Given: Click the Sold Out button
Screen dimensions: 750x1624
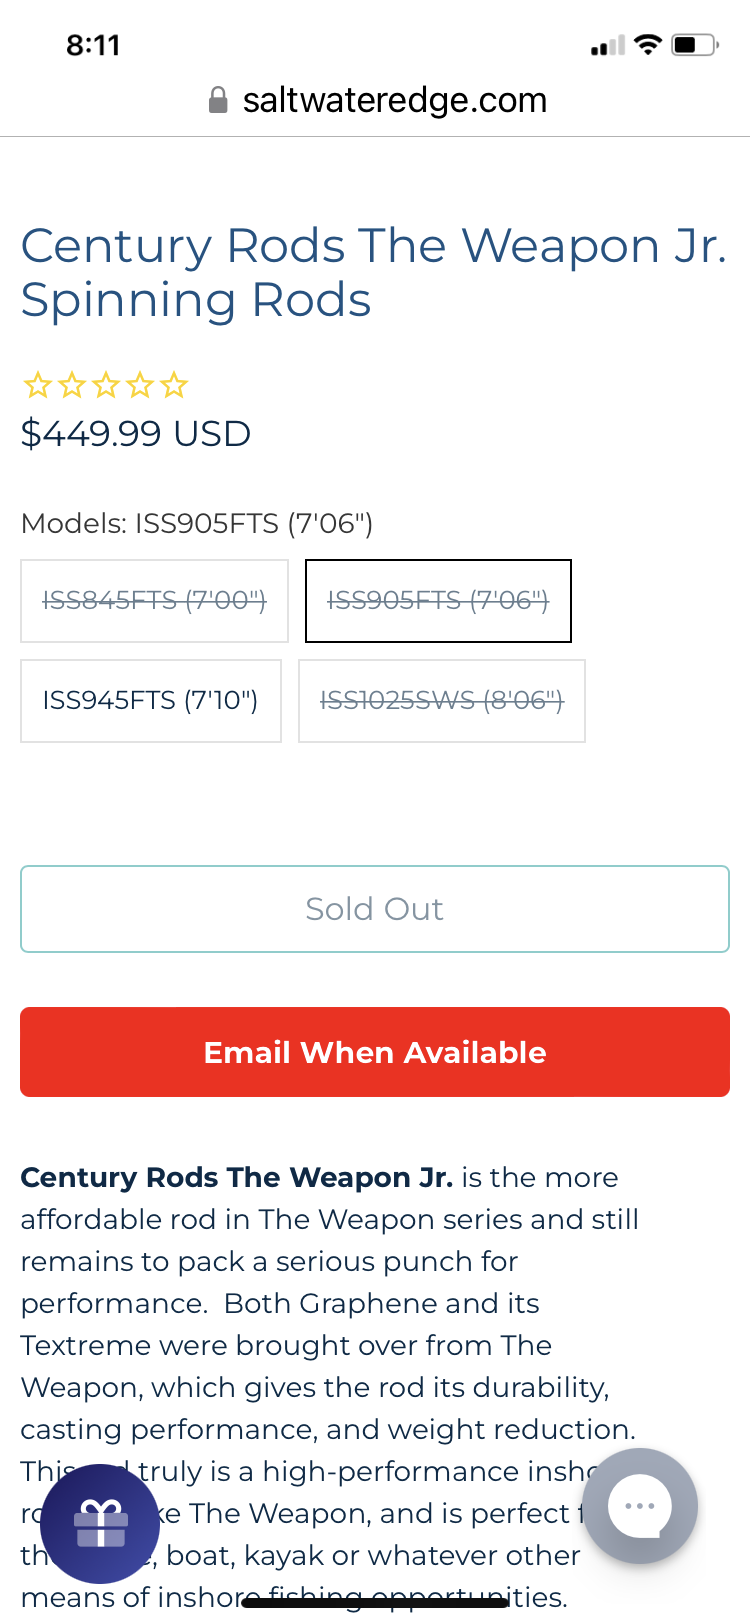Looking at the screenshot, I should pyautogui.click(x=375, y=909).
